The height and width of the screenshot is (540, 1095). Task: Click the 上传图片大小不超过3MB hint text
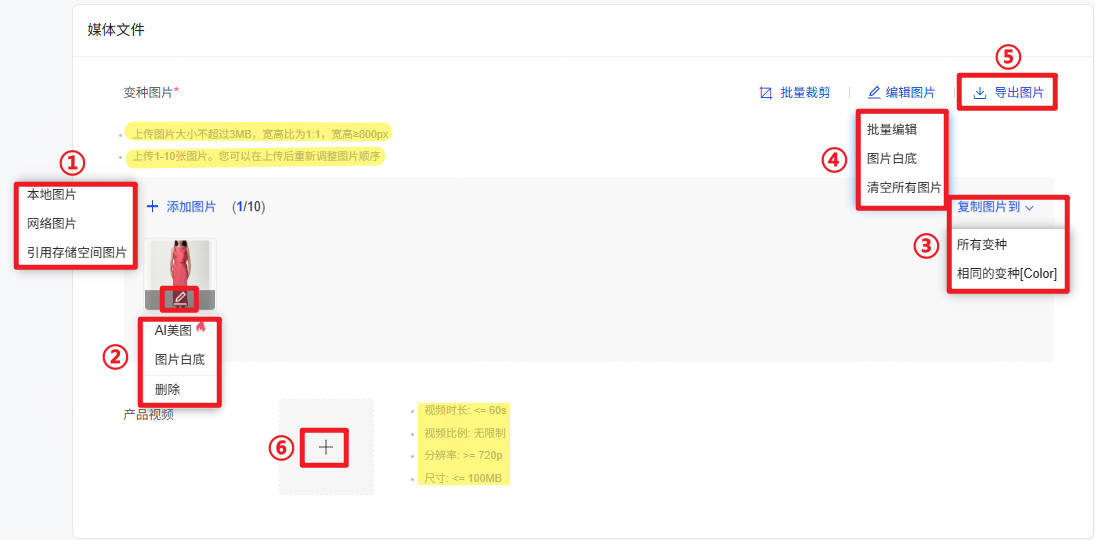(x=258, y=133)
